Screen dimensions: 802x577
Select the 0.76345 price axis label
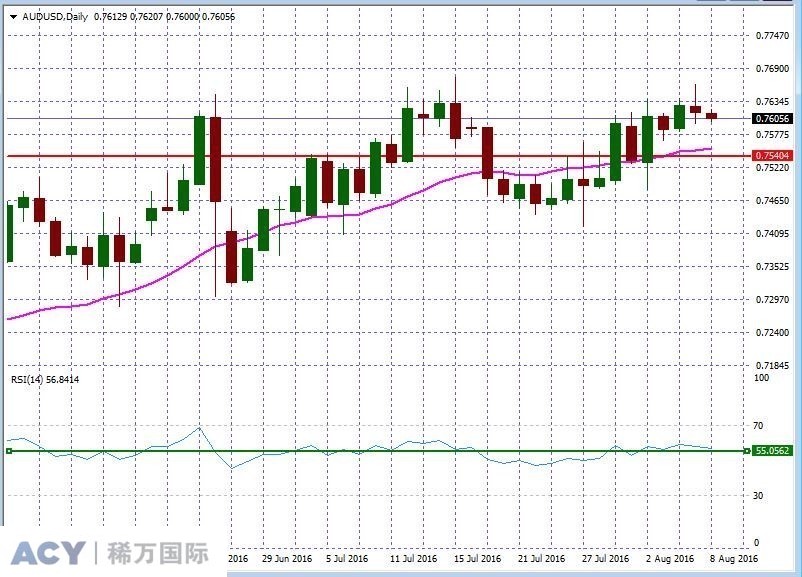point(772,102)
